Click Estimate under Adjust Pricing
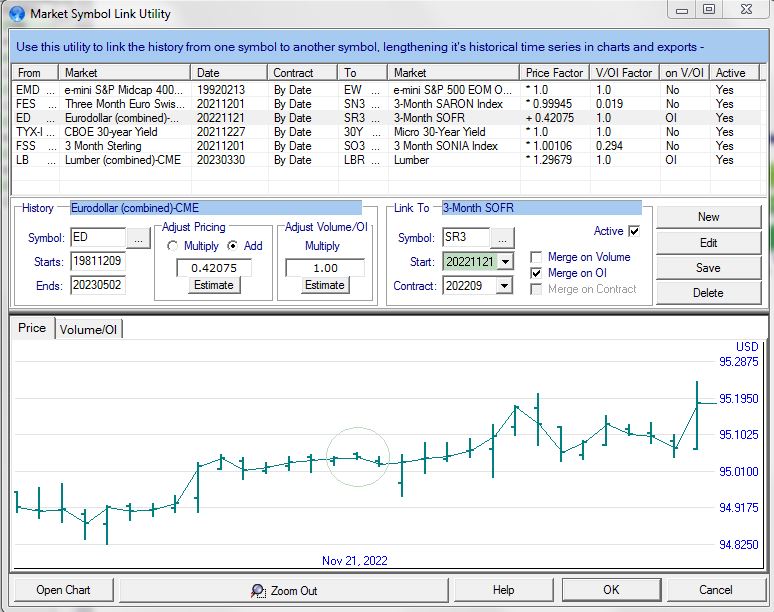 tap(213, 285)
